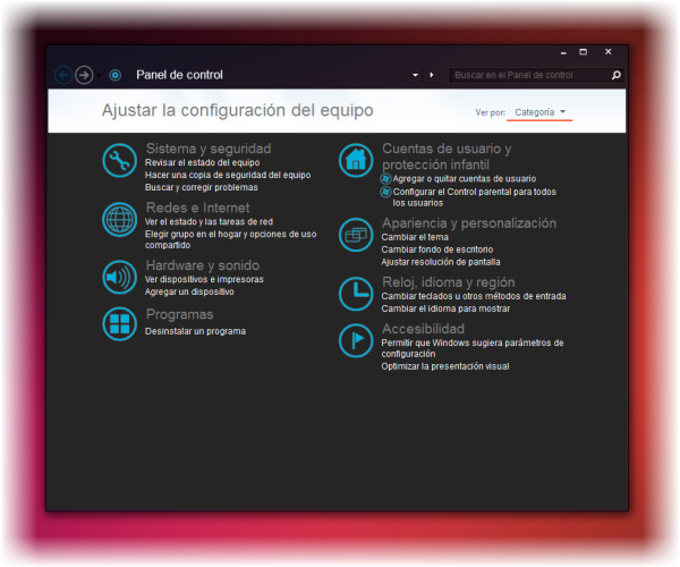Maximize the Panel de control window
This screenshot has width=680, height=567.
(583, 52)
